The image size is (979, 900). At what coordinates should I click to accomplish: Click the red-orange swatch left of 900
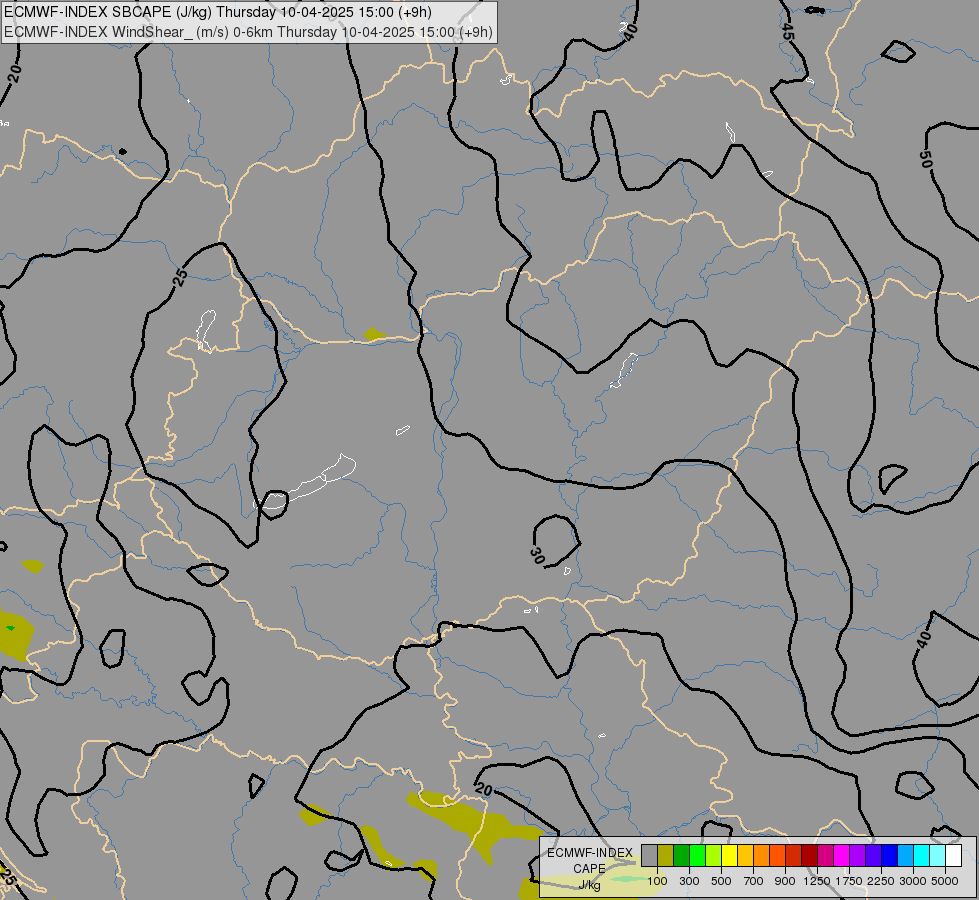pos(777,856)
